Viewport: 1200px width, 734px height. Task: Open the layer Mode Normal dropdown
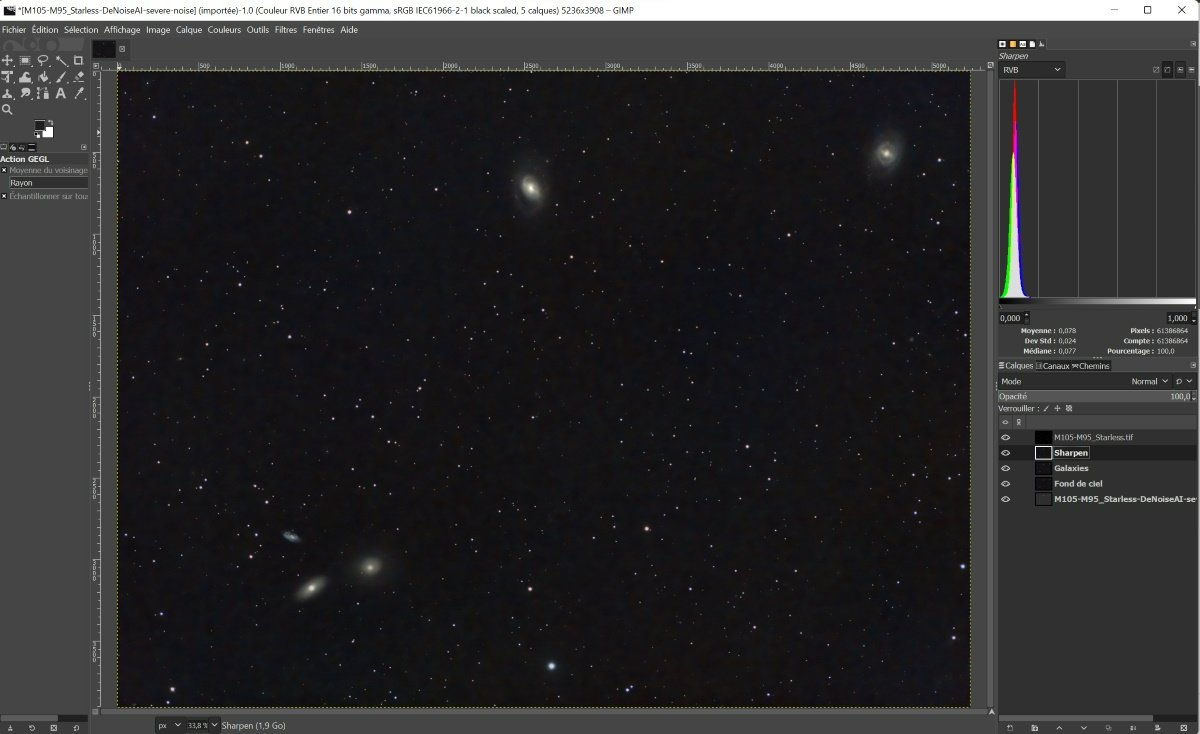[1149, 381]
